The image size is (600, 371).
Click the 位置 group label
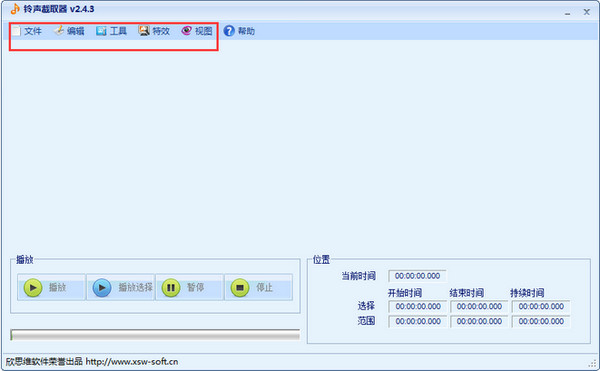tap(321, 260)
